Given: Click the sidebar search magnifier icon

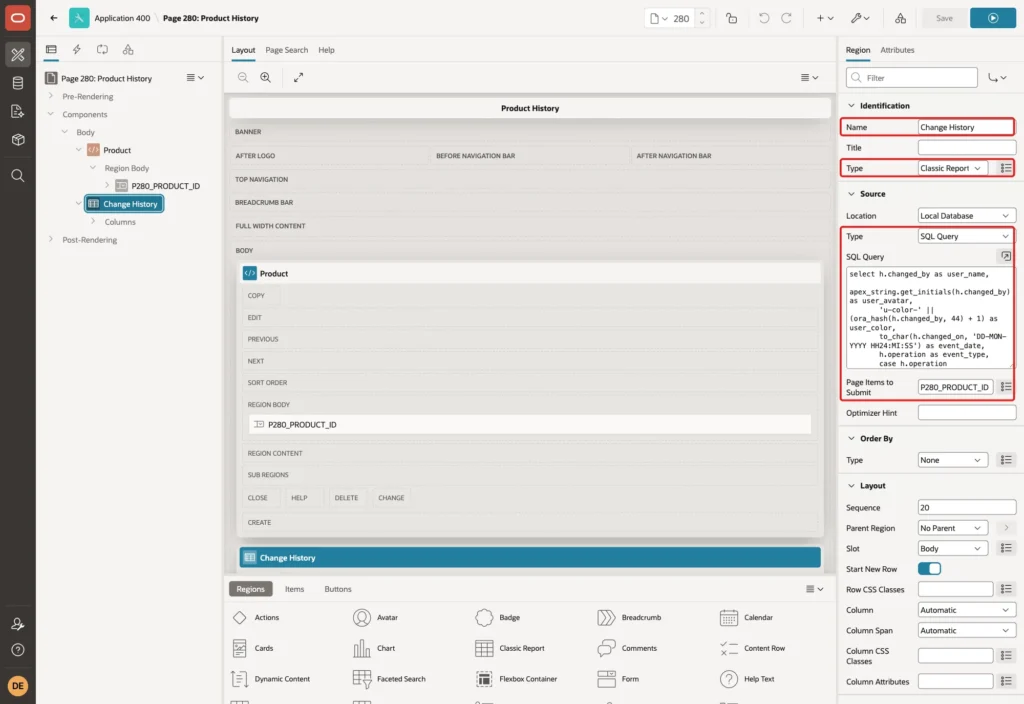Looking at the screenshot, I should 18,176.
